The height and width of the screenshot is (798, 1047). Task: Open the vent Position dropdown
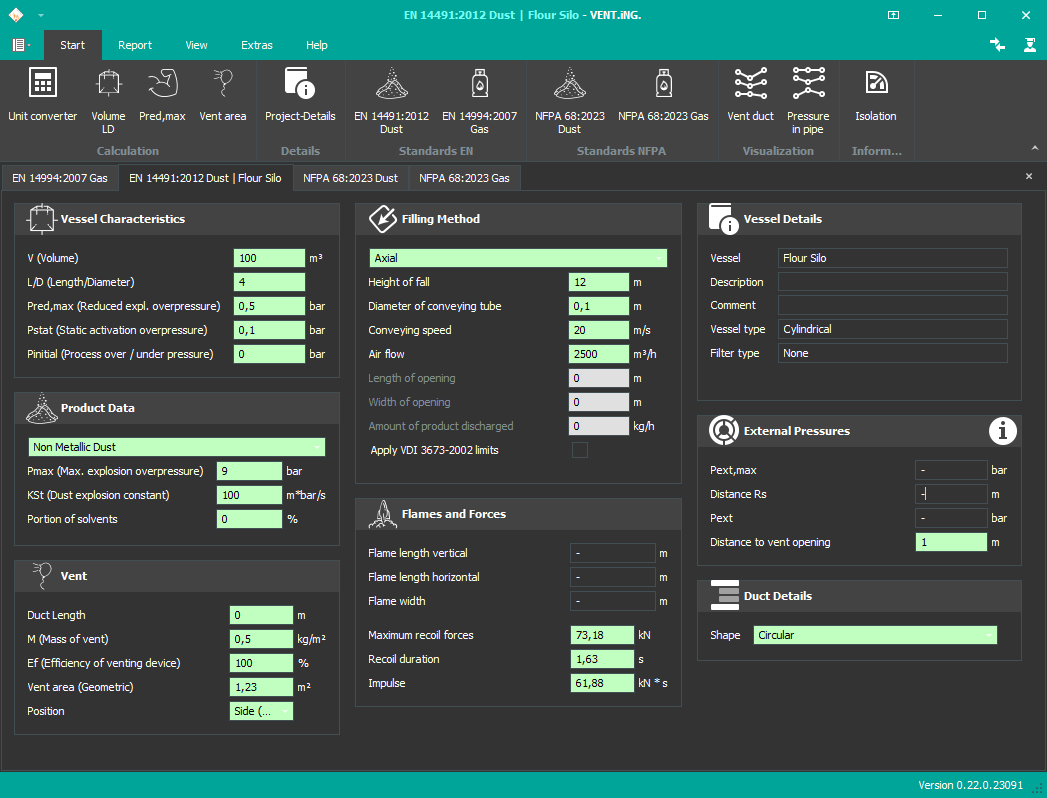pos(261,711)
